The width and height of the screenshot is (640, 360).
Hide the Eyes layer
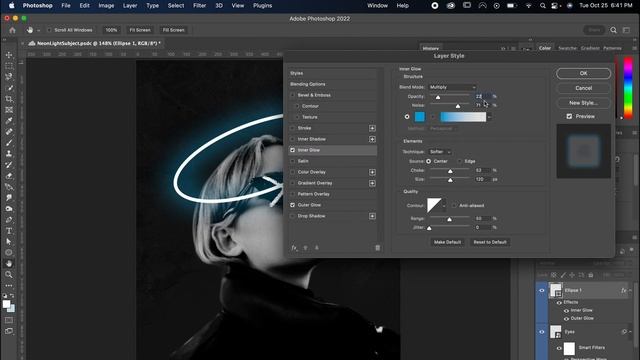(x=542, y=332)
